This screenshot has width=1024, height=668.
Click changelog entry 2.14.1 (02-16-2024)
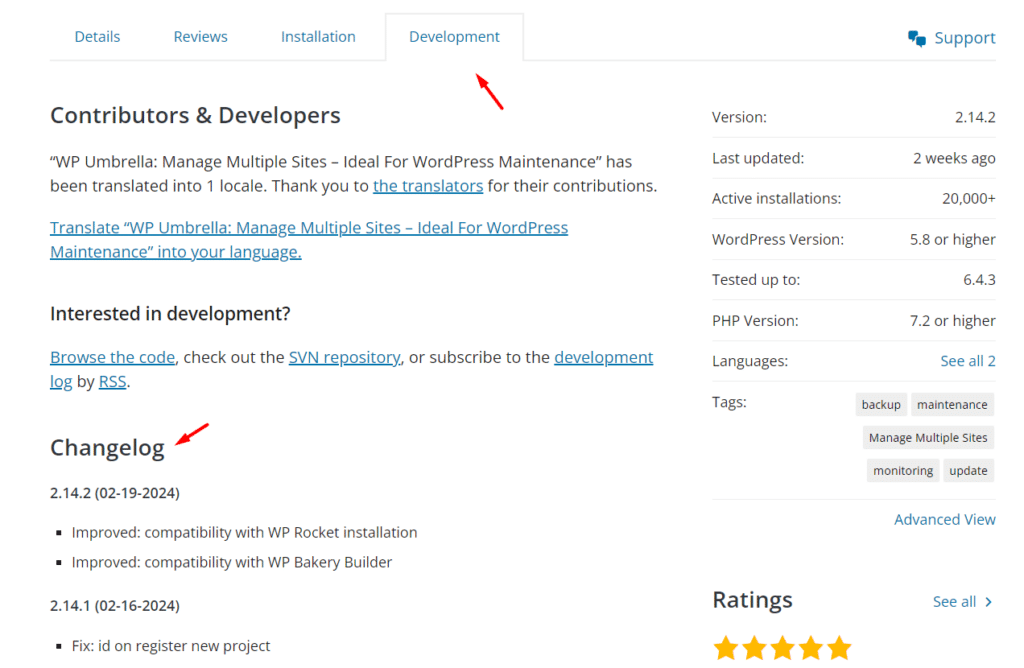click(115, 606)
